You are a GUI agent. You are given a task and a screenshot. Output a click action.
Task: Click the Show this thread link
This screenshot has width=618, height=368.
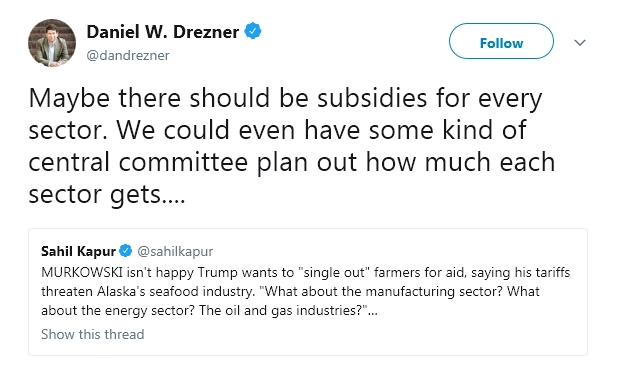pos(93,334)
